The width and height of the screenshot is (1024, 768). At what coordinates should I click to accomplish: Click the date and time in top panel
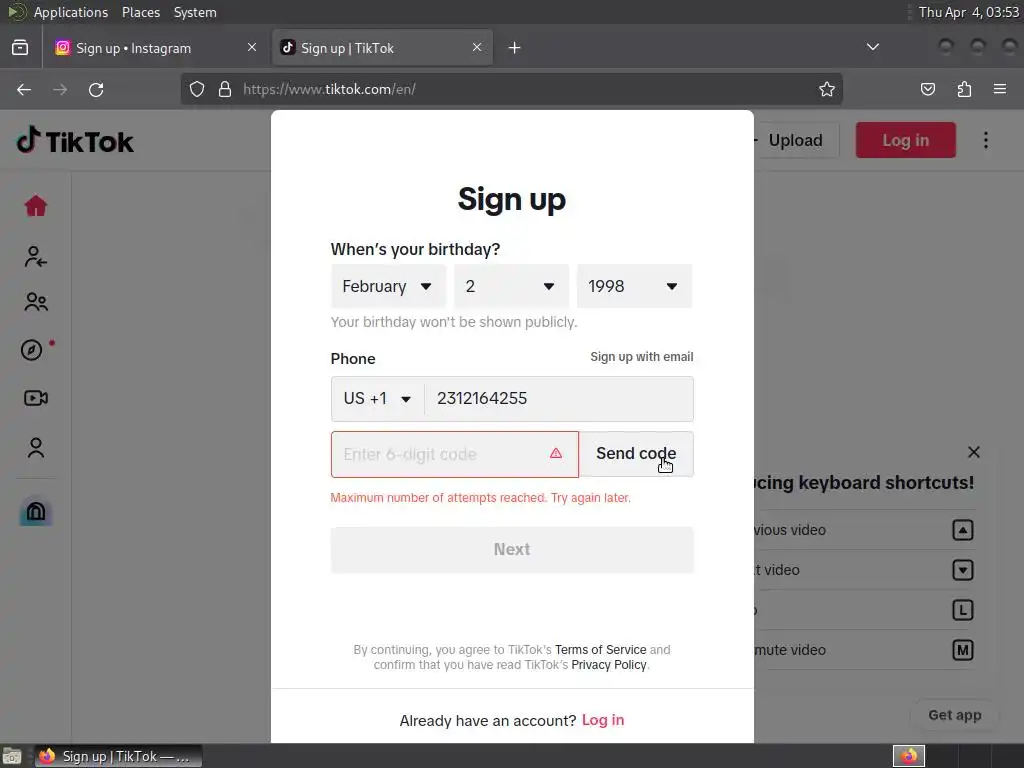968,12
